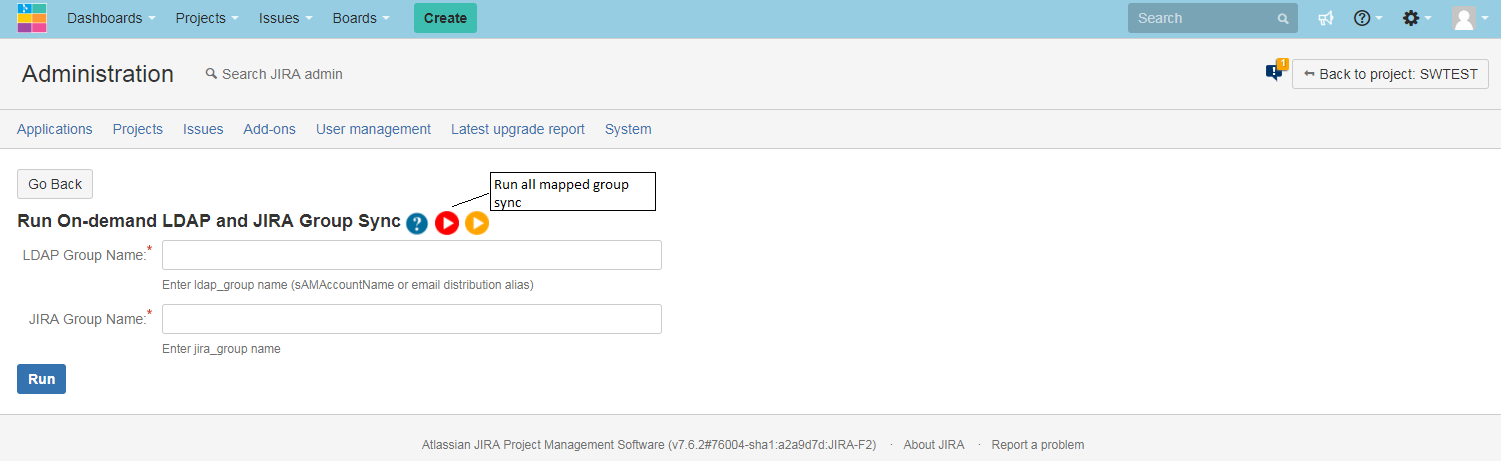Click the Create button
This screenshot has width=1501, height=461.
[445, 18]
